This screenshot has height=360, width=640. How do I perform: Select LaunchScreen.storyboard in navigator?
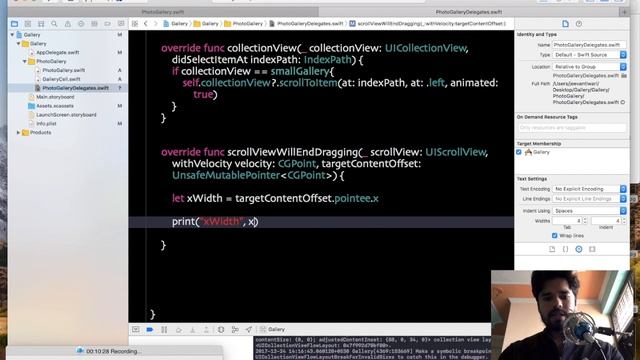pos(66,115)
